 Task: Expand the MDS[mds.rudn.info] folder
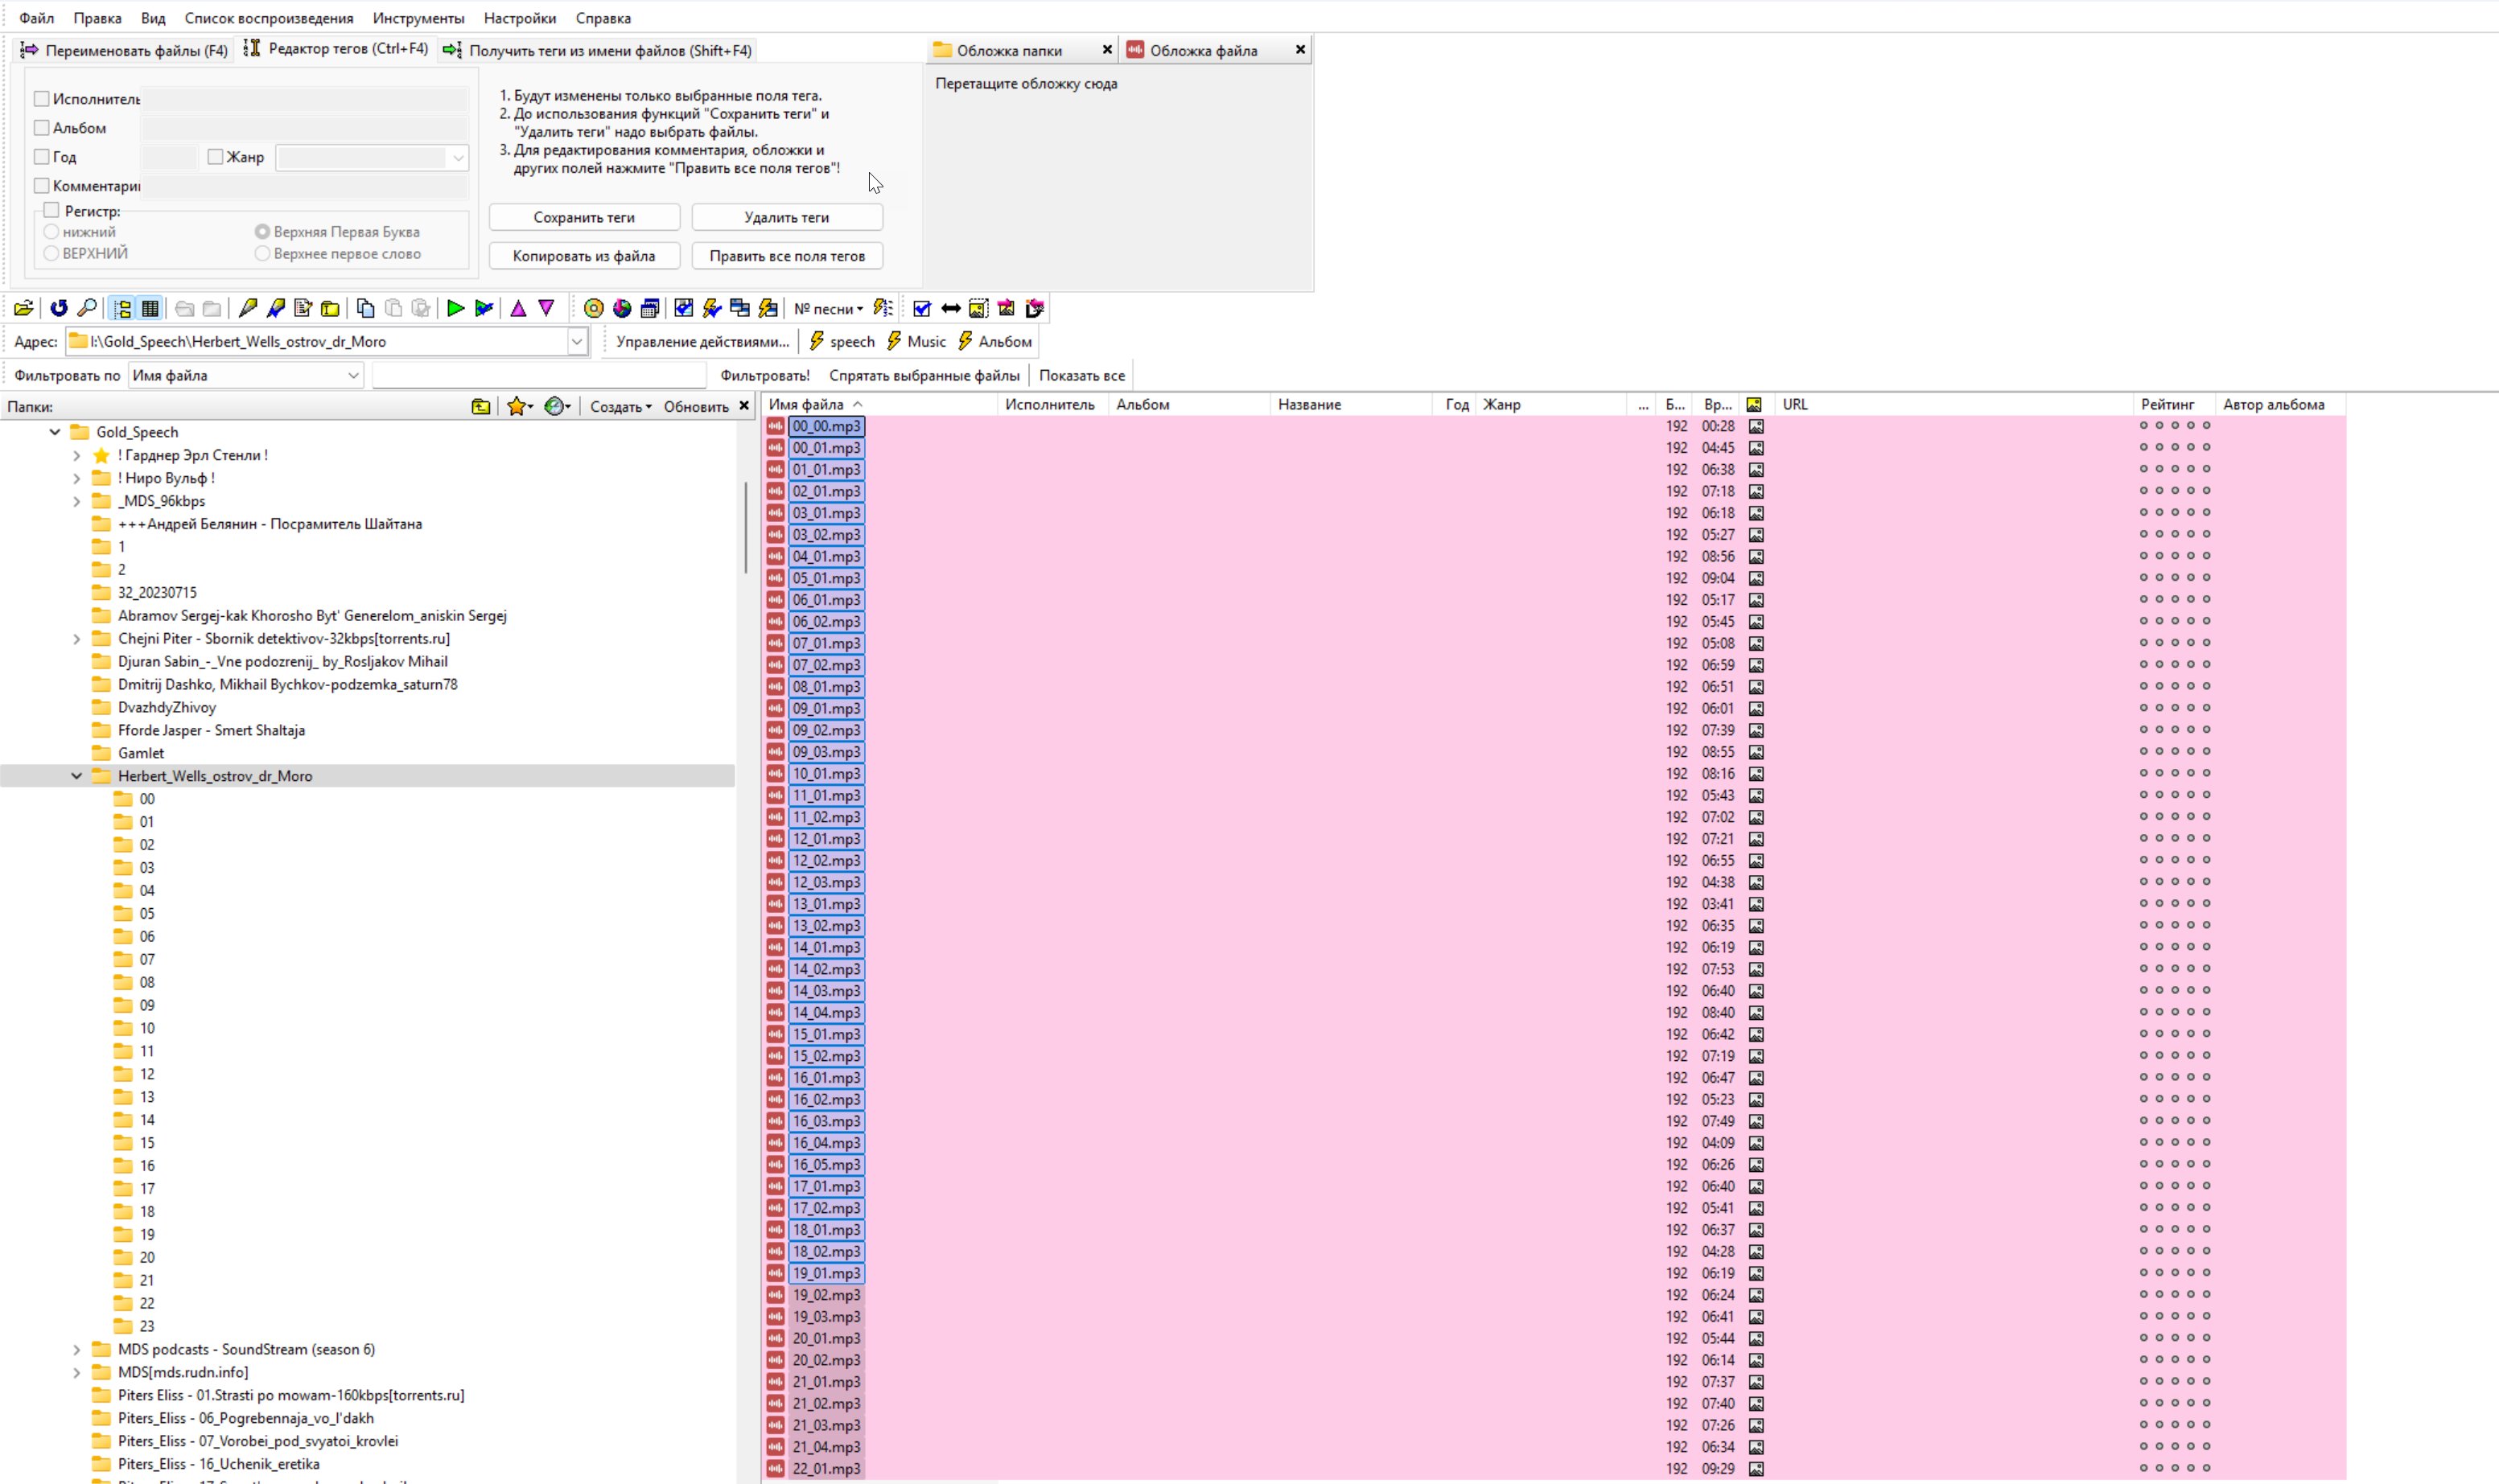pyautogui.click(x=77, y=1372)
